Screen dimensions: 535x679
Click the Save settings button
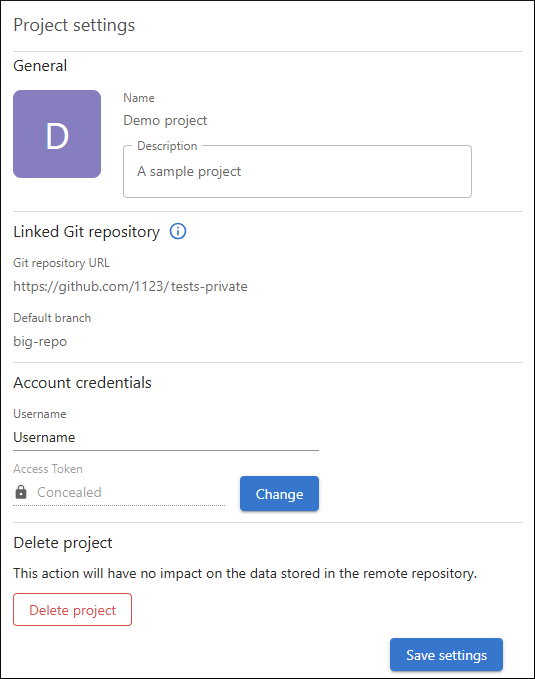pos(446,655)
